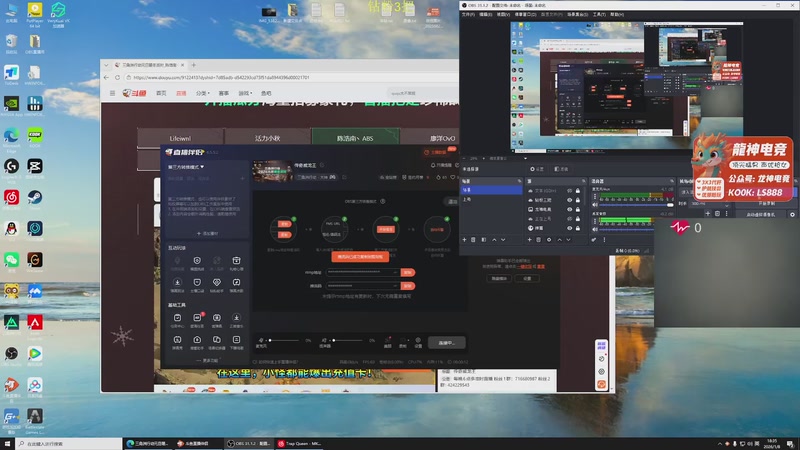This screenshot has height=450, width=800.
Task: Open scene filters icon below OBS scenes list
Action: pos(483,239)
